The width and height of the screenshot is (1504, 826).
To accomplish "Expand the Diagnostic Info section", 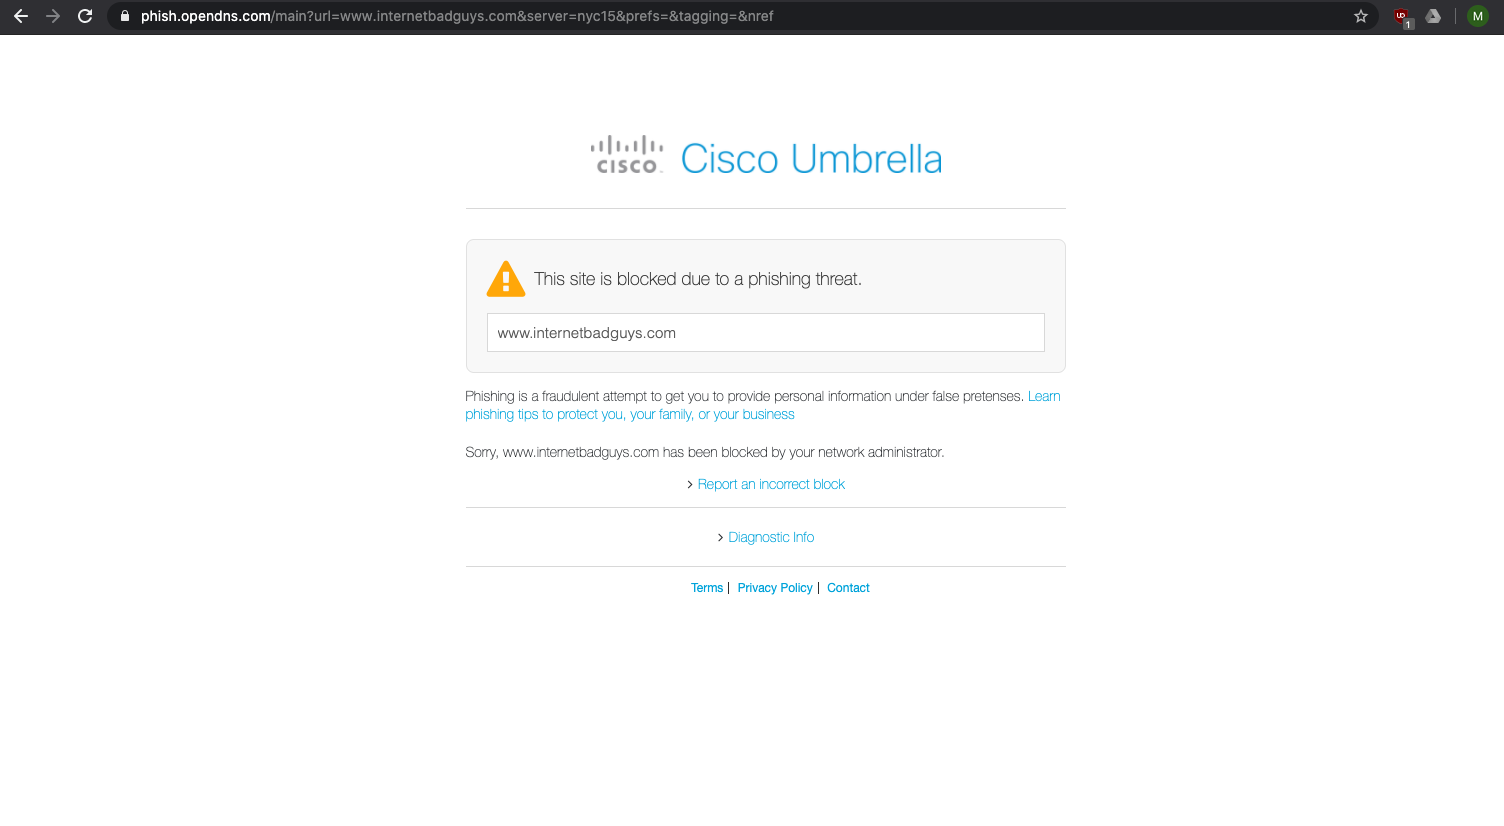I will (x=771, y=537).
